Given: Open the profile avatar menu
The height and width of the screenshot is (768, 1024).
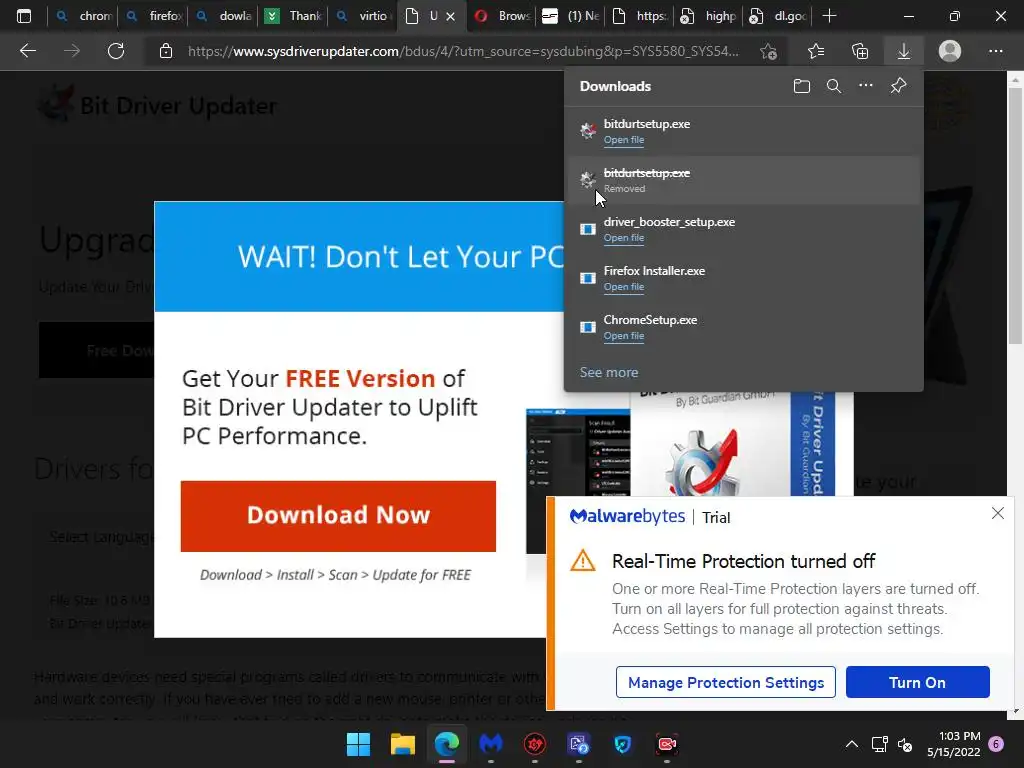Looking at the screenshot, I should click(950, 51).
